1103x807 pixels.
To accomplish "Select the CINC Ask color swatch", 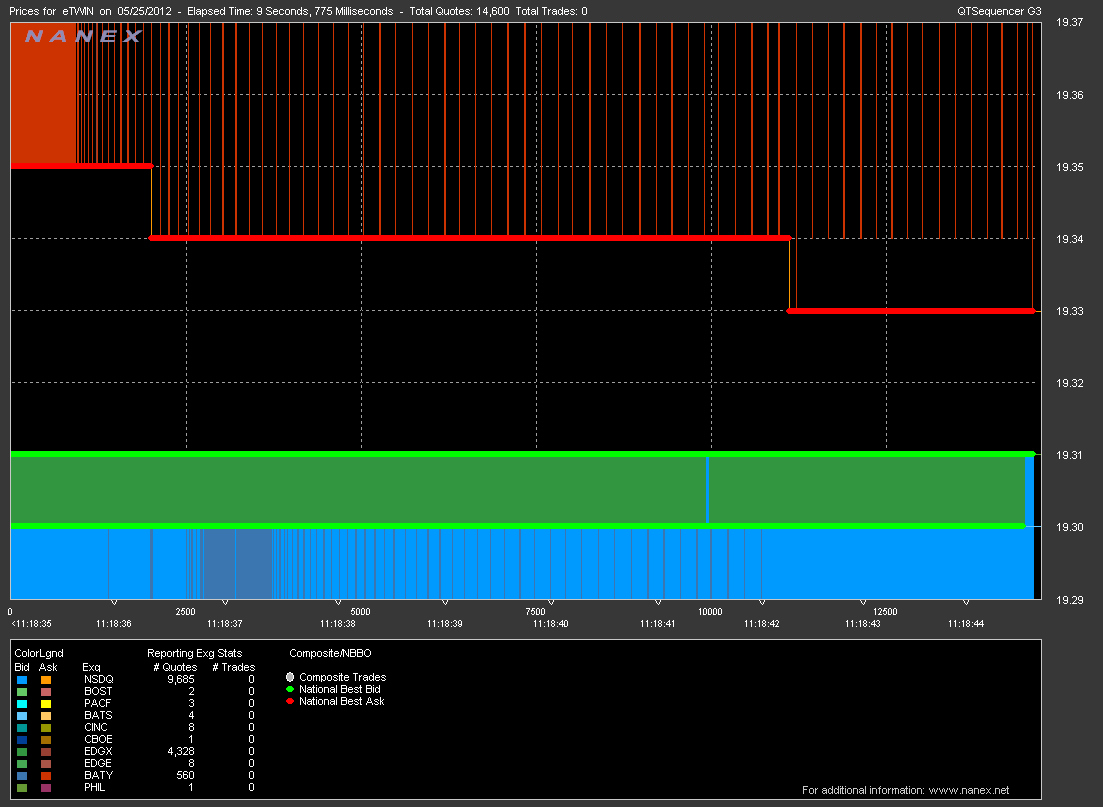I will 46,728.
